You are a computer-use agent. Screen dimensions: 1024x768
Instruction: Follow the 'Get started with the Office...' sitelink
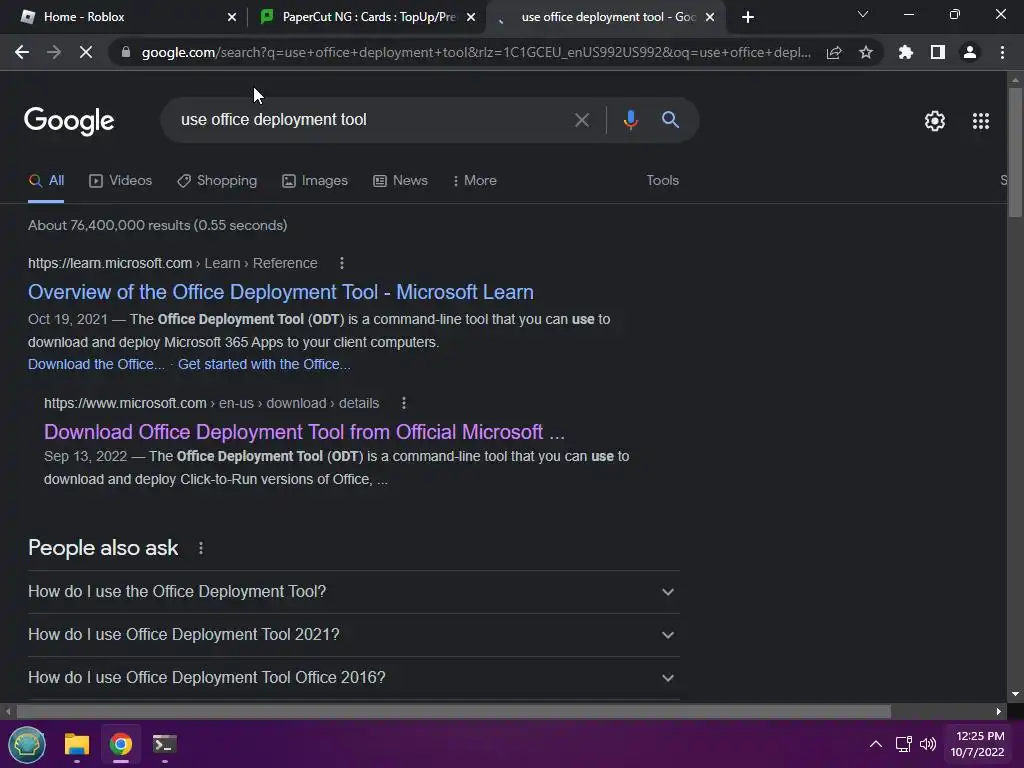[264, 364]
